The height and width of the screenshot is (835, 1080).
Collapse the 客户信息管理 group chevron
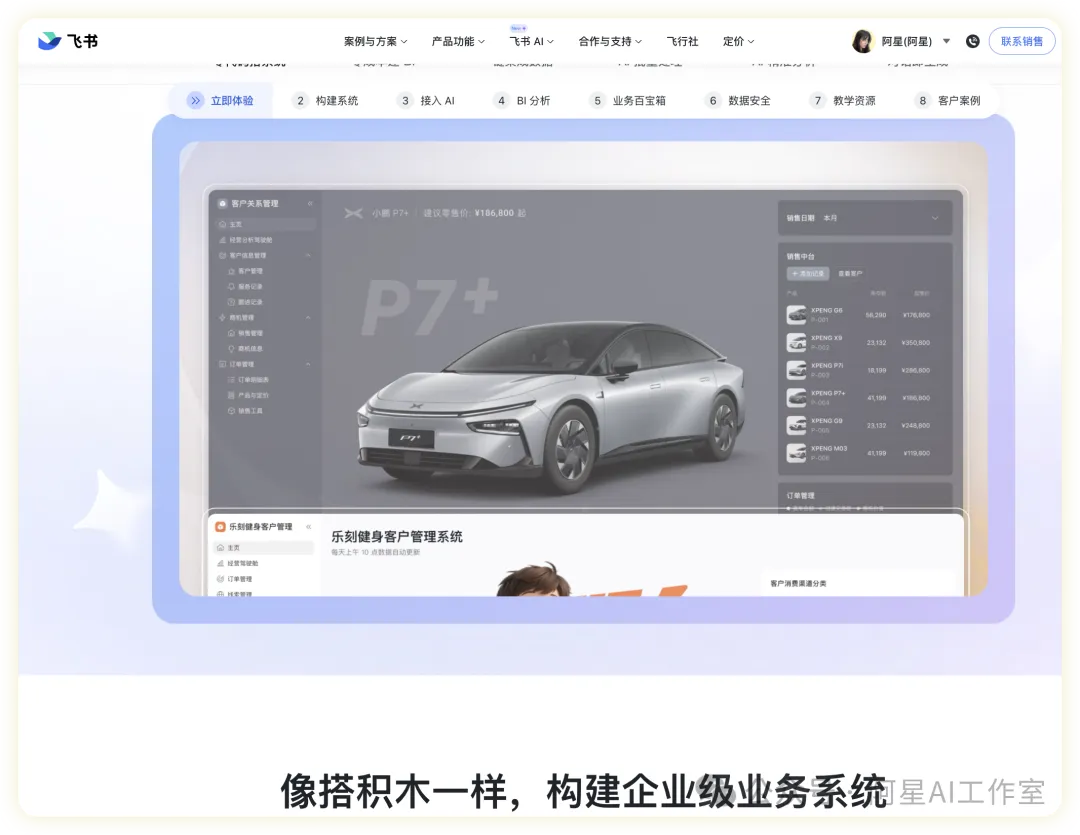coord(308,256)
